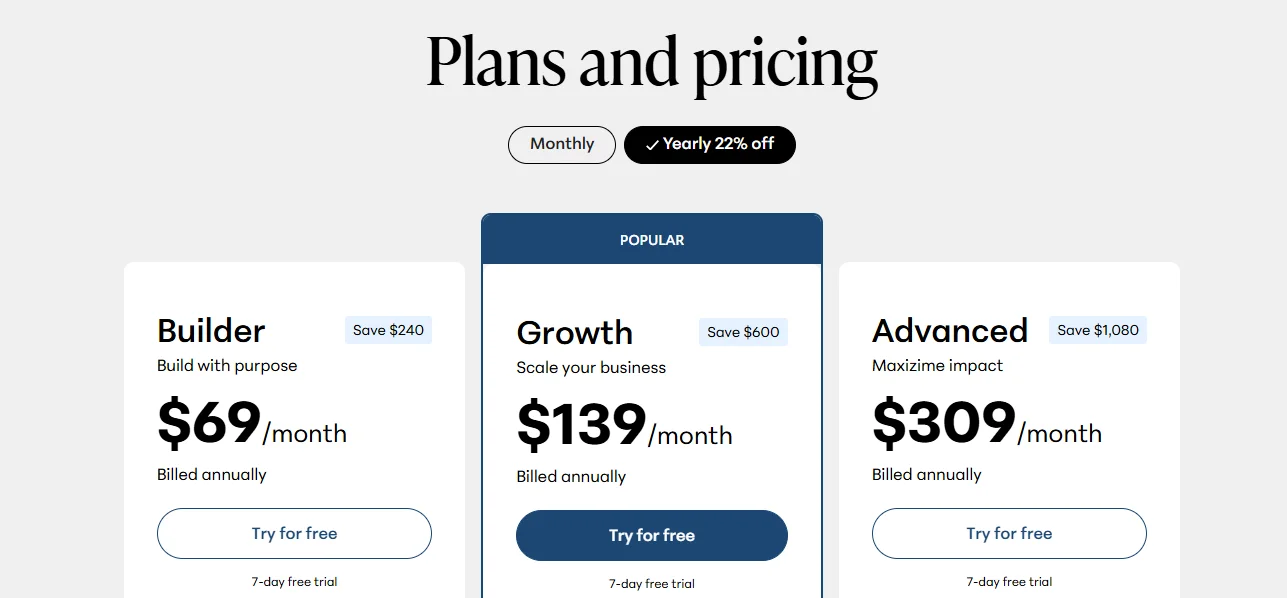Click Try for free under Growth
The width and height of the screenshot is (1287, 598).
(652, 535)
